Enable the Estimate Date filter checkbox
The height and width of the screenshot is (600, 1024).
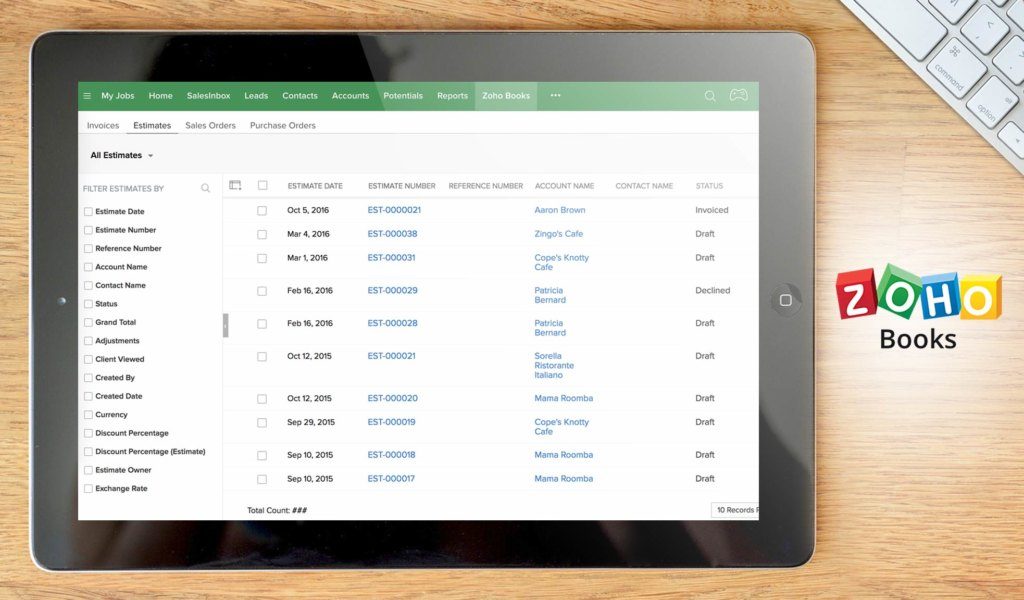tap(88, 211)
